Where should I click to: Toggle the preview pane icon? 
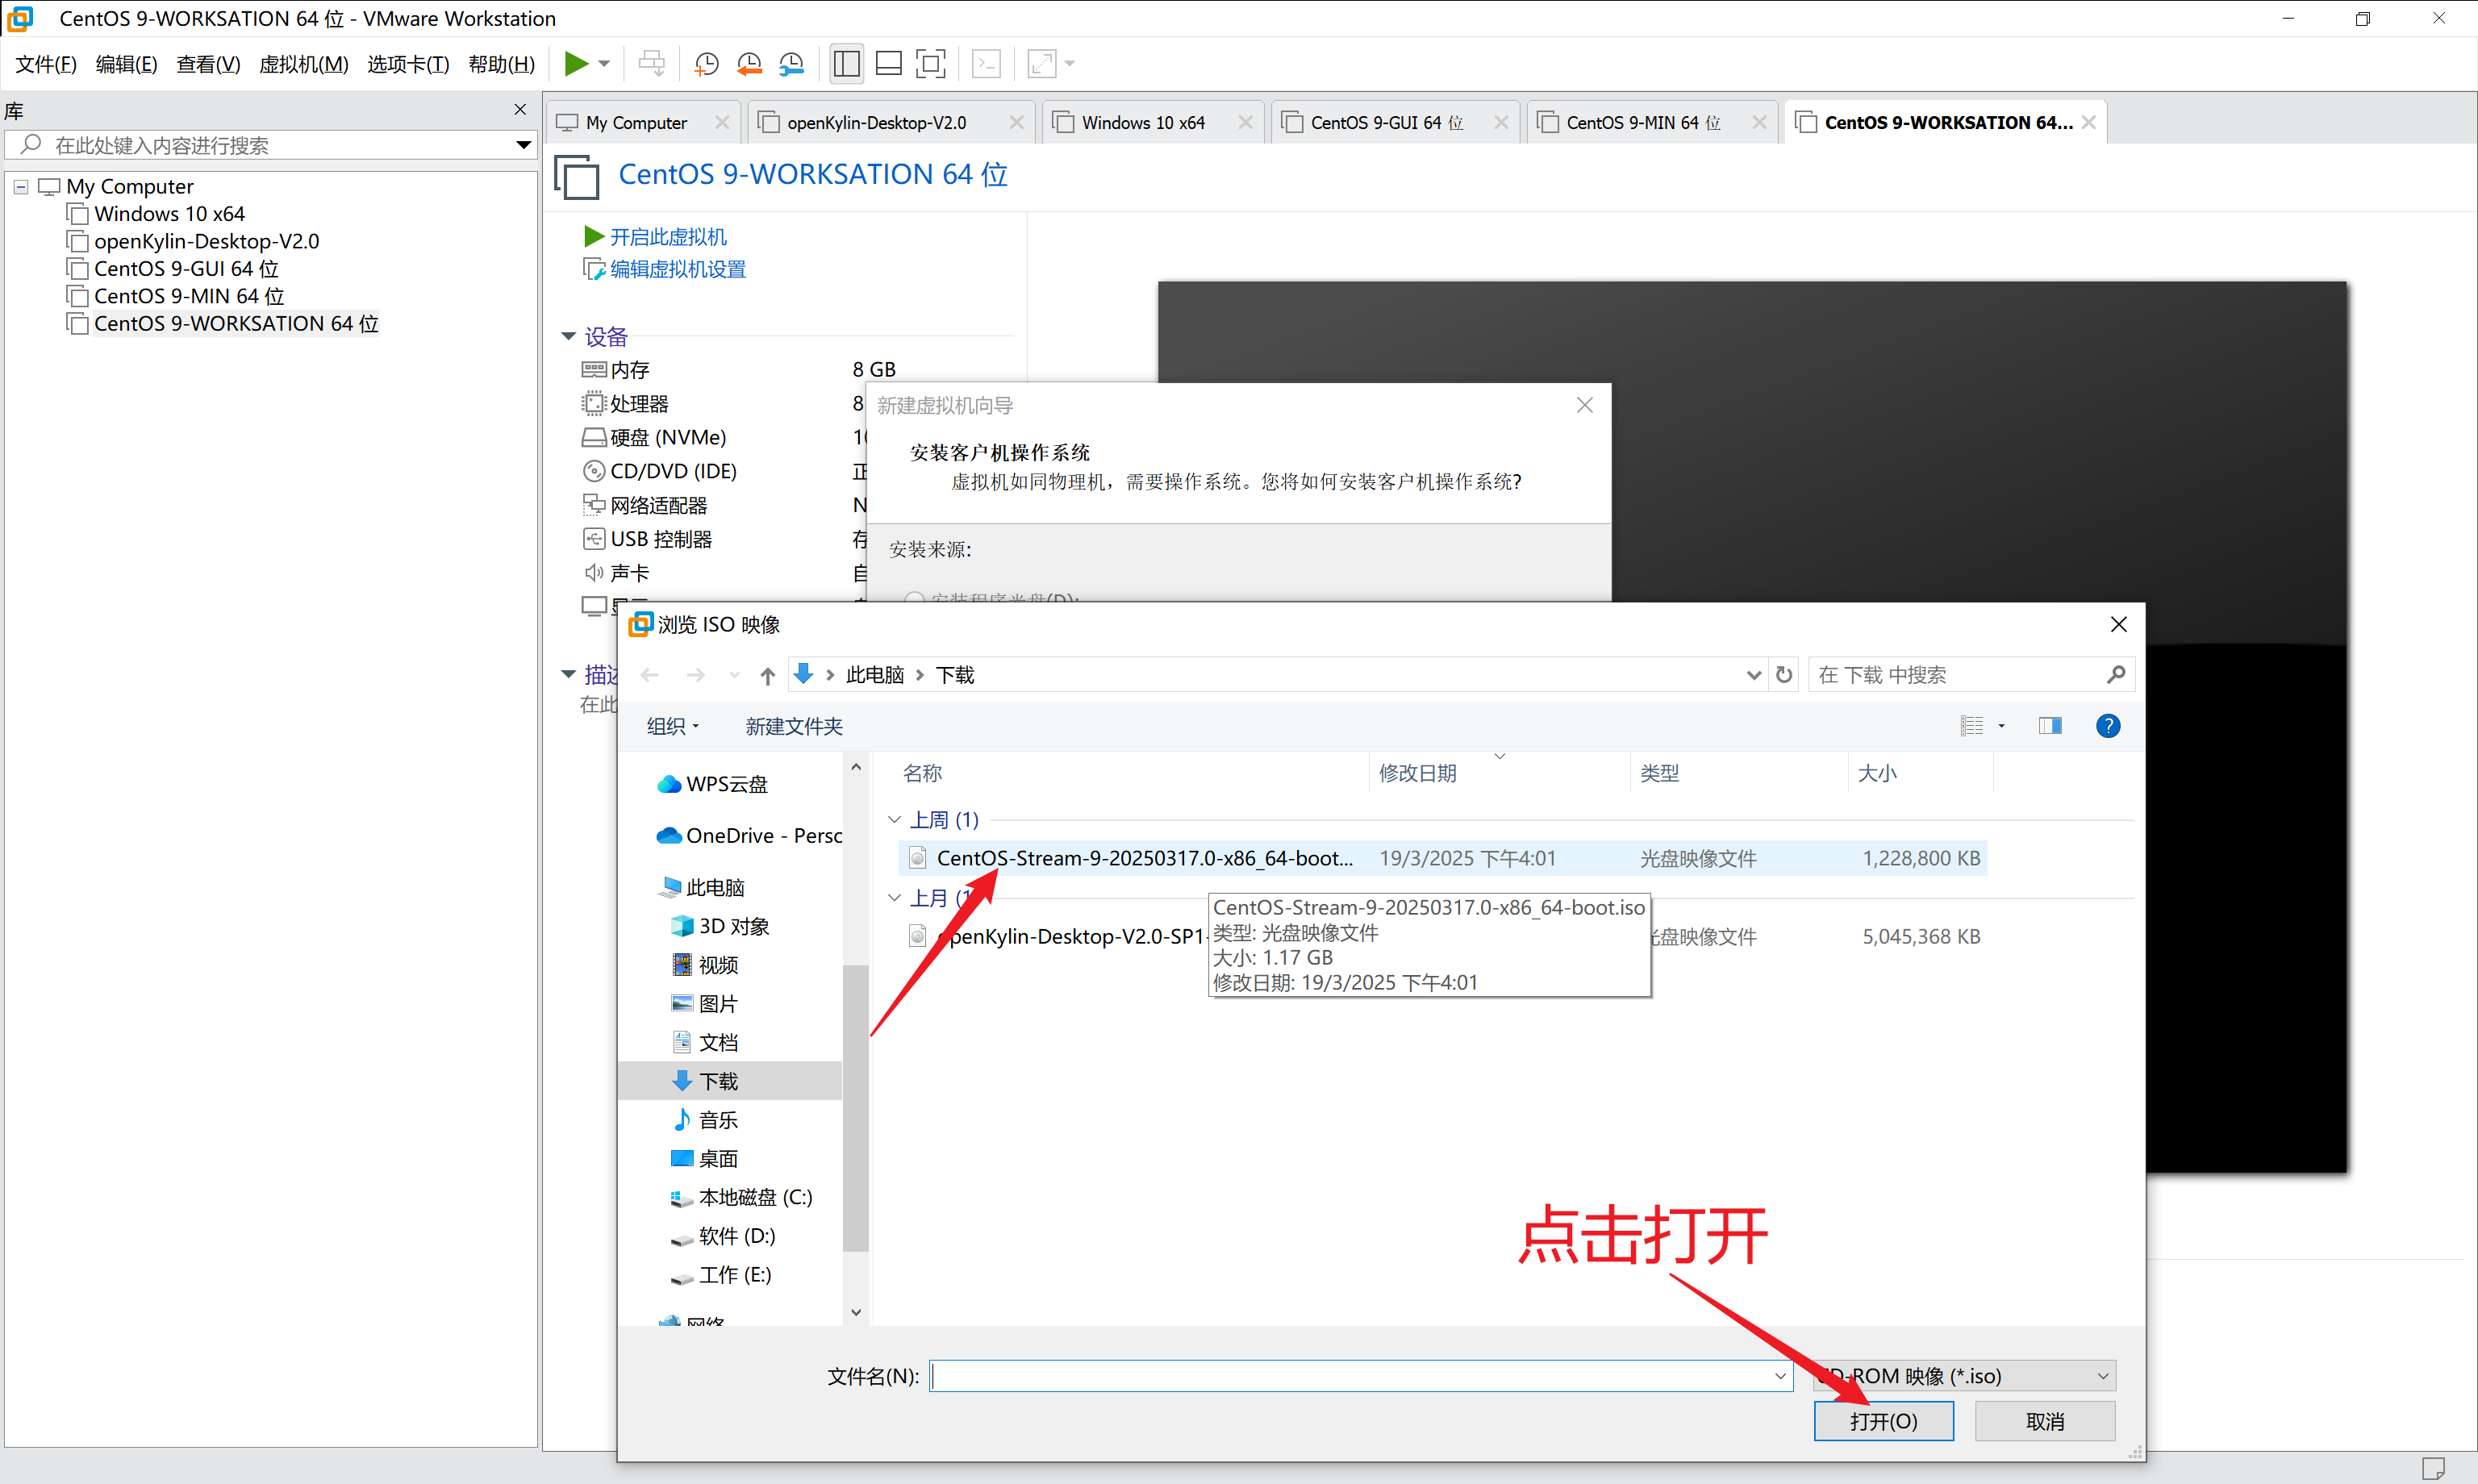tap(2050, 726)
